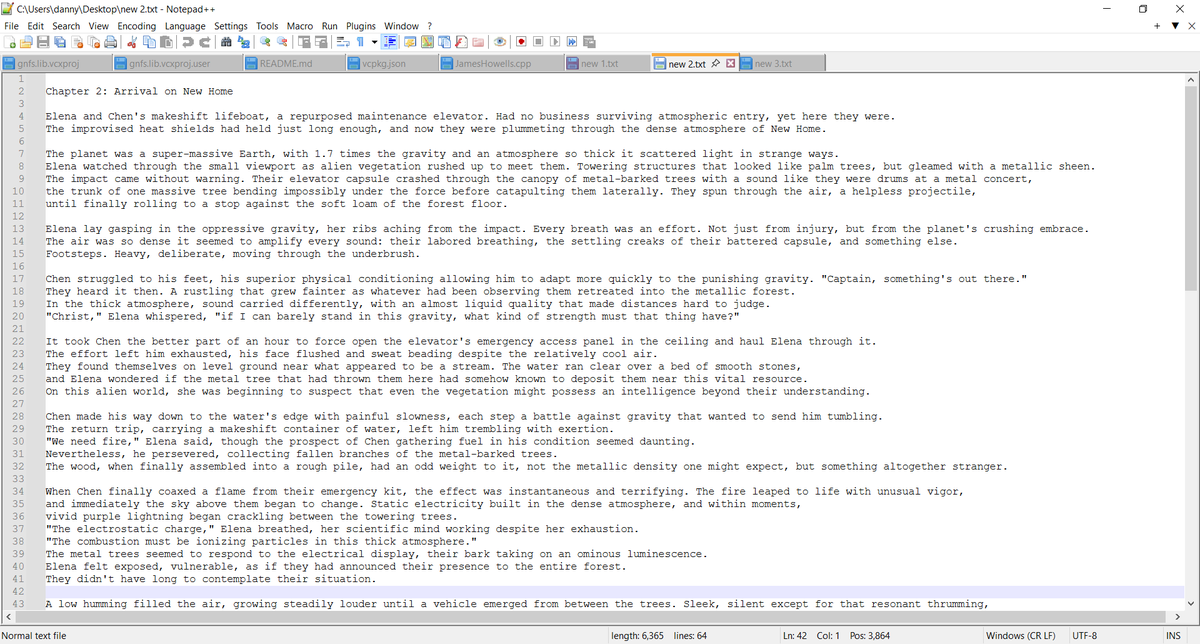The height and width of the screenshot is (644, 1200).
Task: Print the document via printer icon
Action: click(x=110, y=43)
